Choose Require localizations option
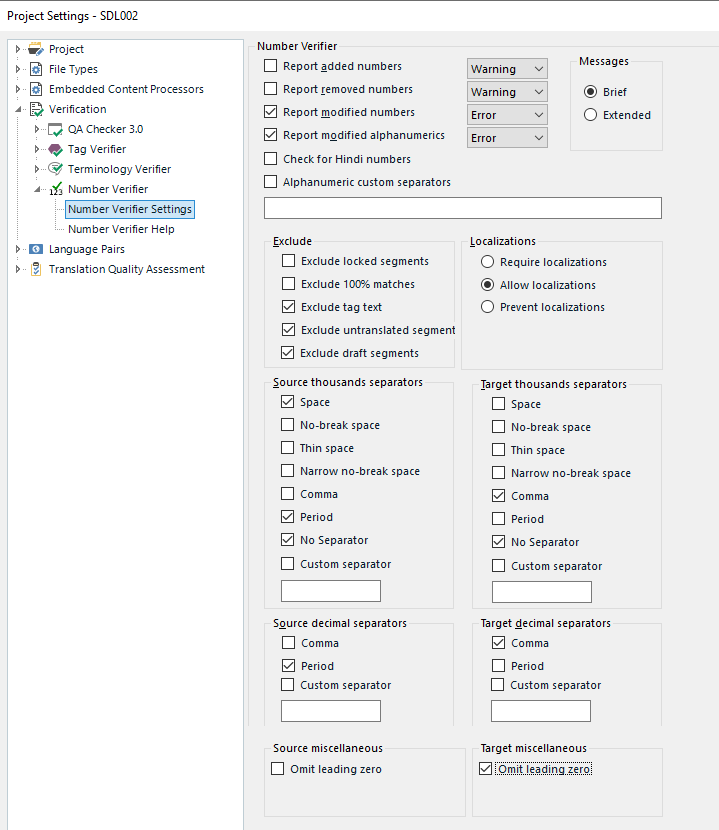Viewport: 719px width, 830px height. coord(487,261)
